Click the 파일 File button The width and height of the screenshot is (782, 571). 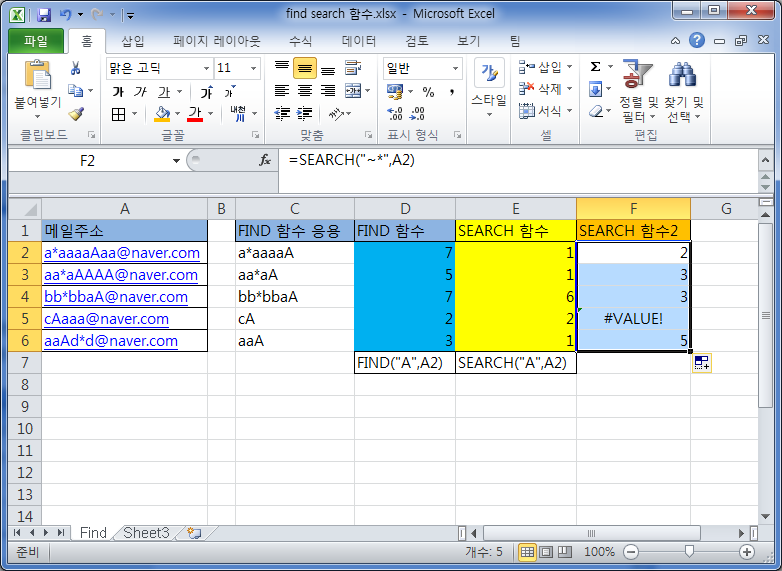point(36,41)
